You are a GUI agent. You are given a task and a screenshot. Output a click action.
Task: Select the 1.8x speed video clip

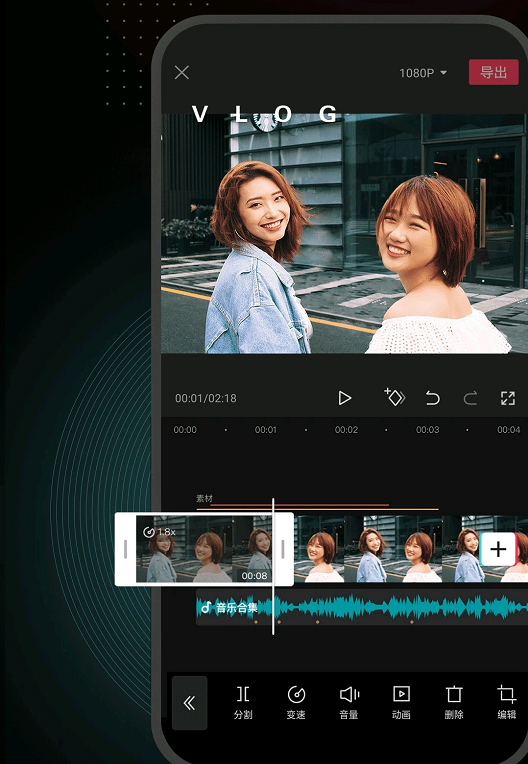[x=204, y=549]
